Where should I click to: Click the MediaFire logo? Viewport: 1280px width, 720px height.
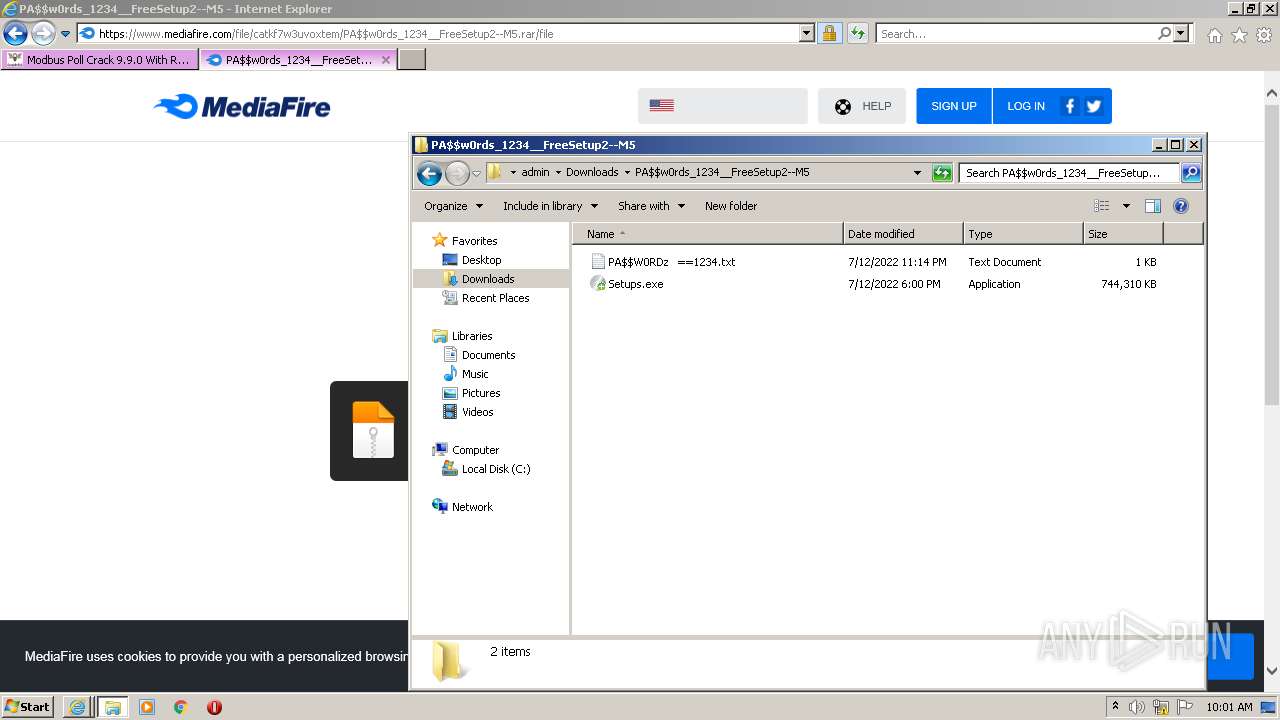click(x=242, y=106)
